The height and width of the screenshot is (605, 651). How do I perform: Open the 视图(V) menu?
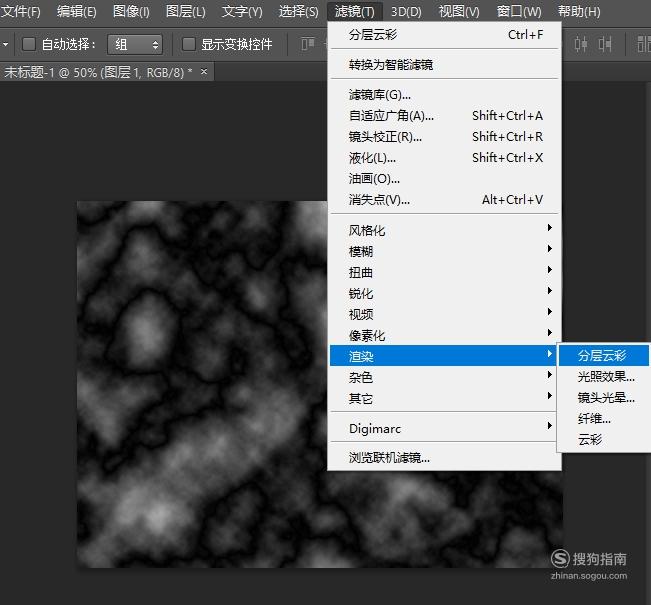click(x=459, y=11)
